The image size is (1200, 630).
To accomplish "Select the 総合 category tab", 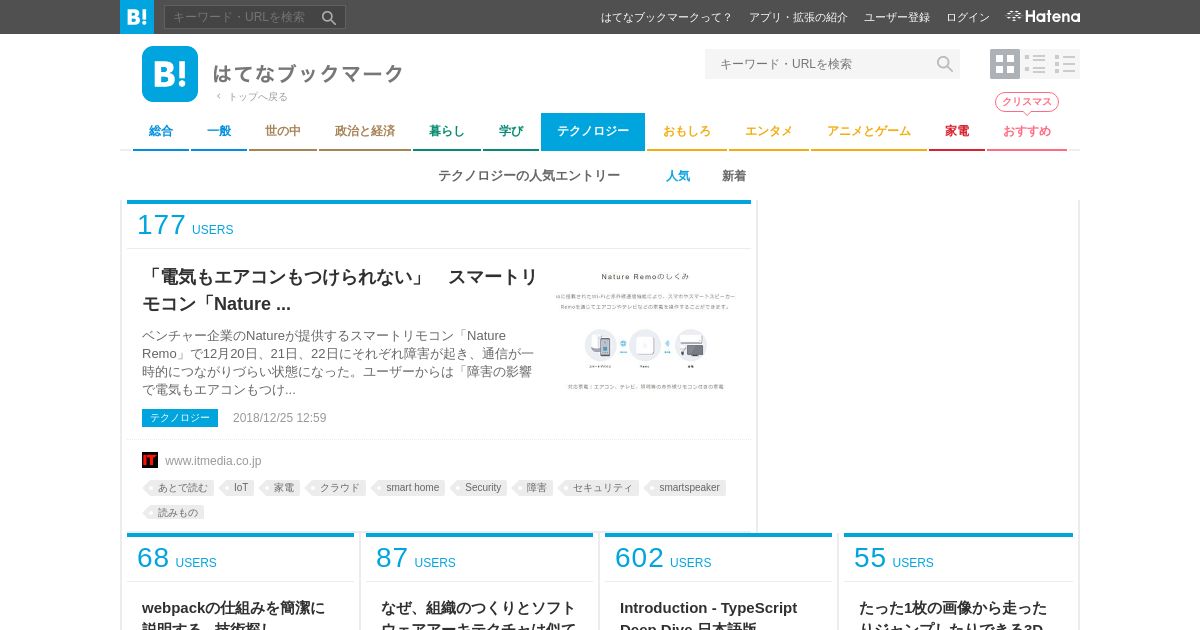I will pyautogui.click(x=161, y=131).
